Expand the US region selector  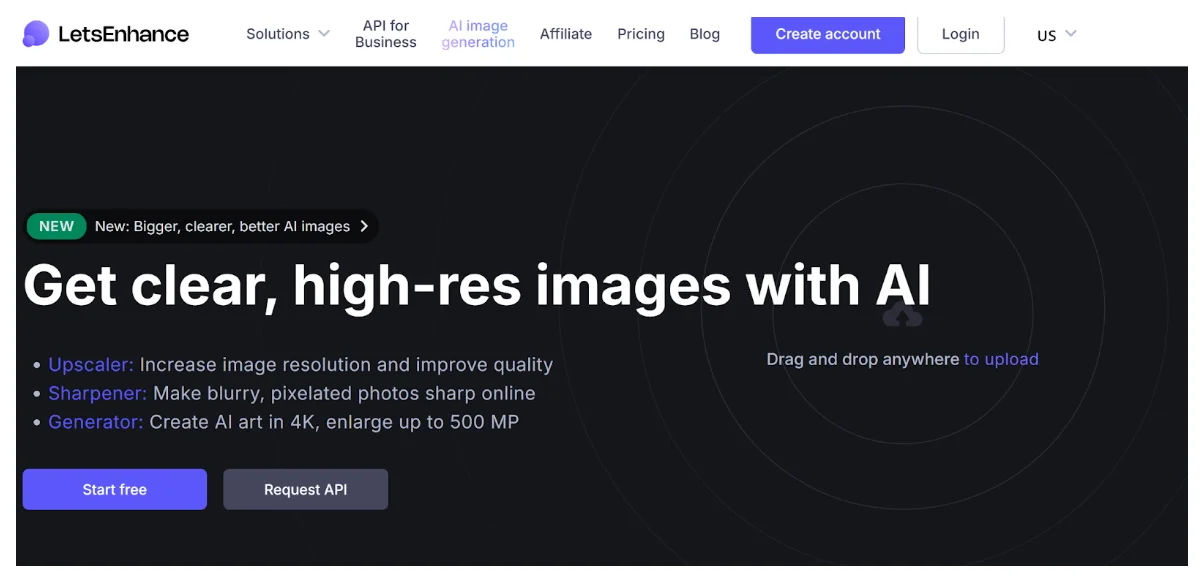click(1055, 35)
